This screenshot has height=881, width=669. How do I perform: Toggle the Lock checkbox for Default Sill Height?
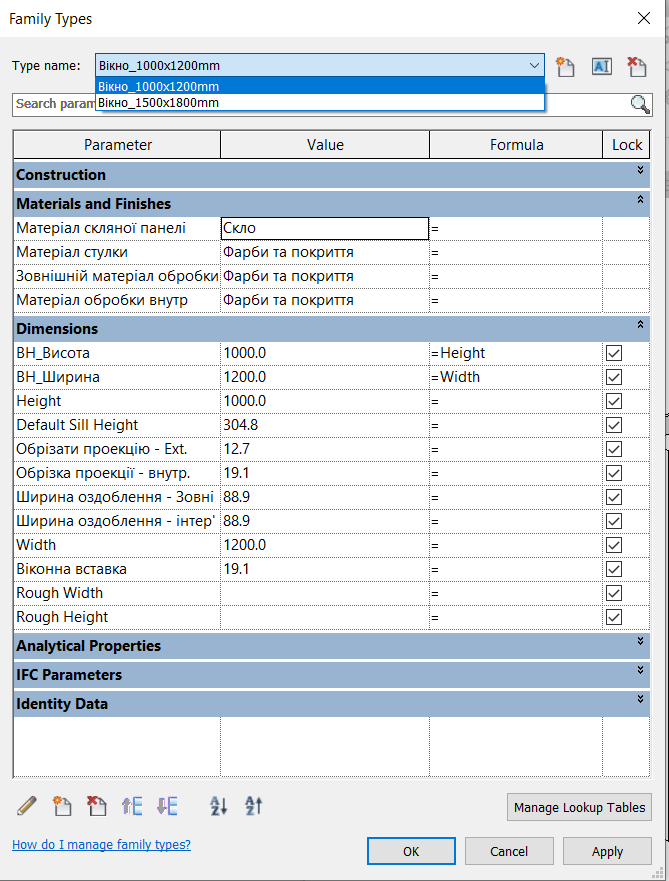[x=614, y=425]
